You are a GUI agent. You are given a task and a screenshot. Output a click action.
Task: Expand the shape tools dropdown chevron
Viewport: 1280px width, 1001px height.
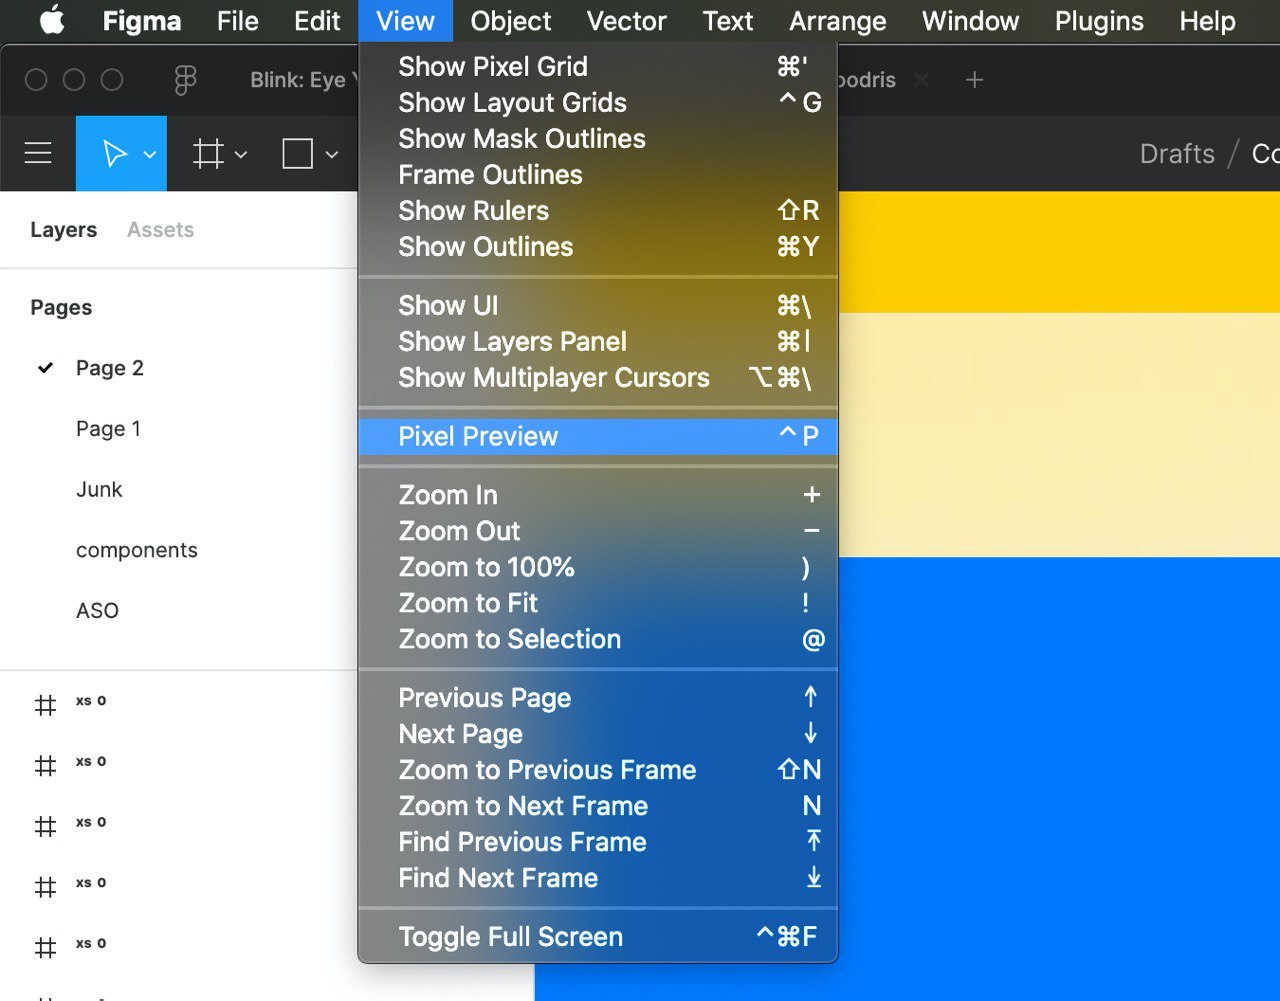tap(332, 154)
